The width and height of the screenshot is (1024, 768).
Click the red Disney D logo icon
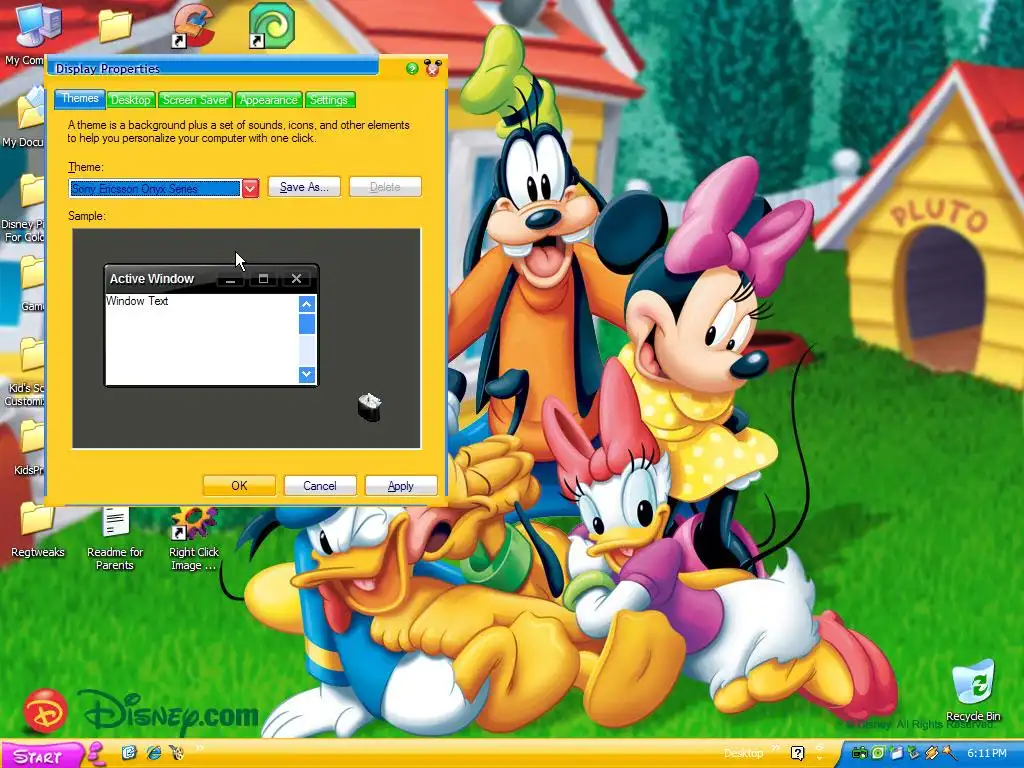coord(46,711)
